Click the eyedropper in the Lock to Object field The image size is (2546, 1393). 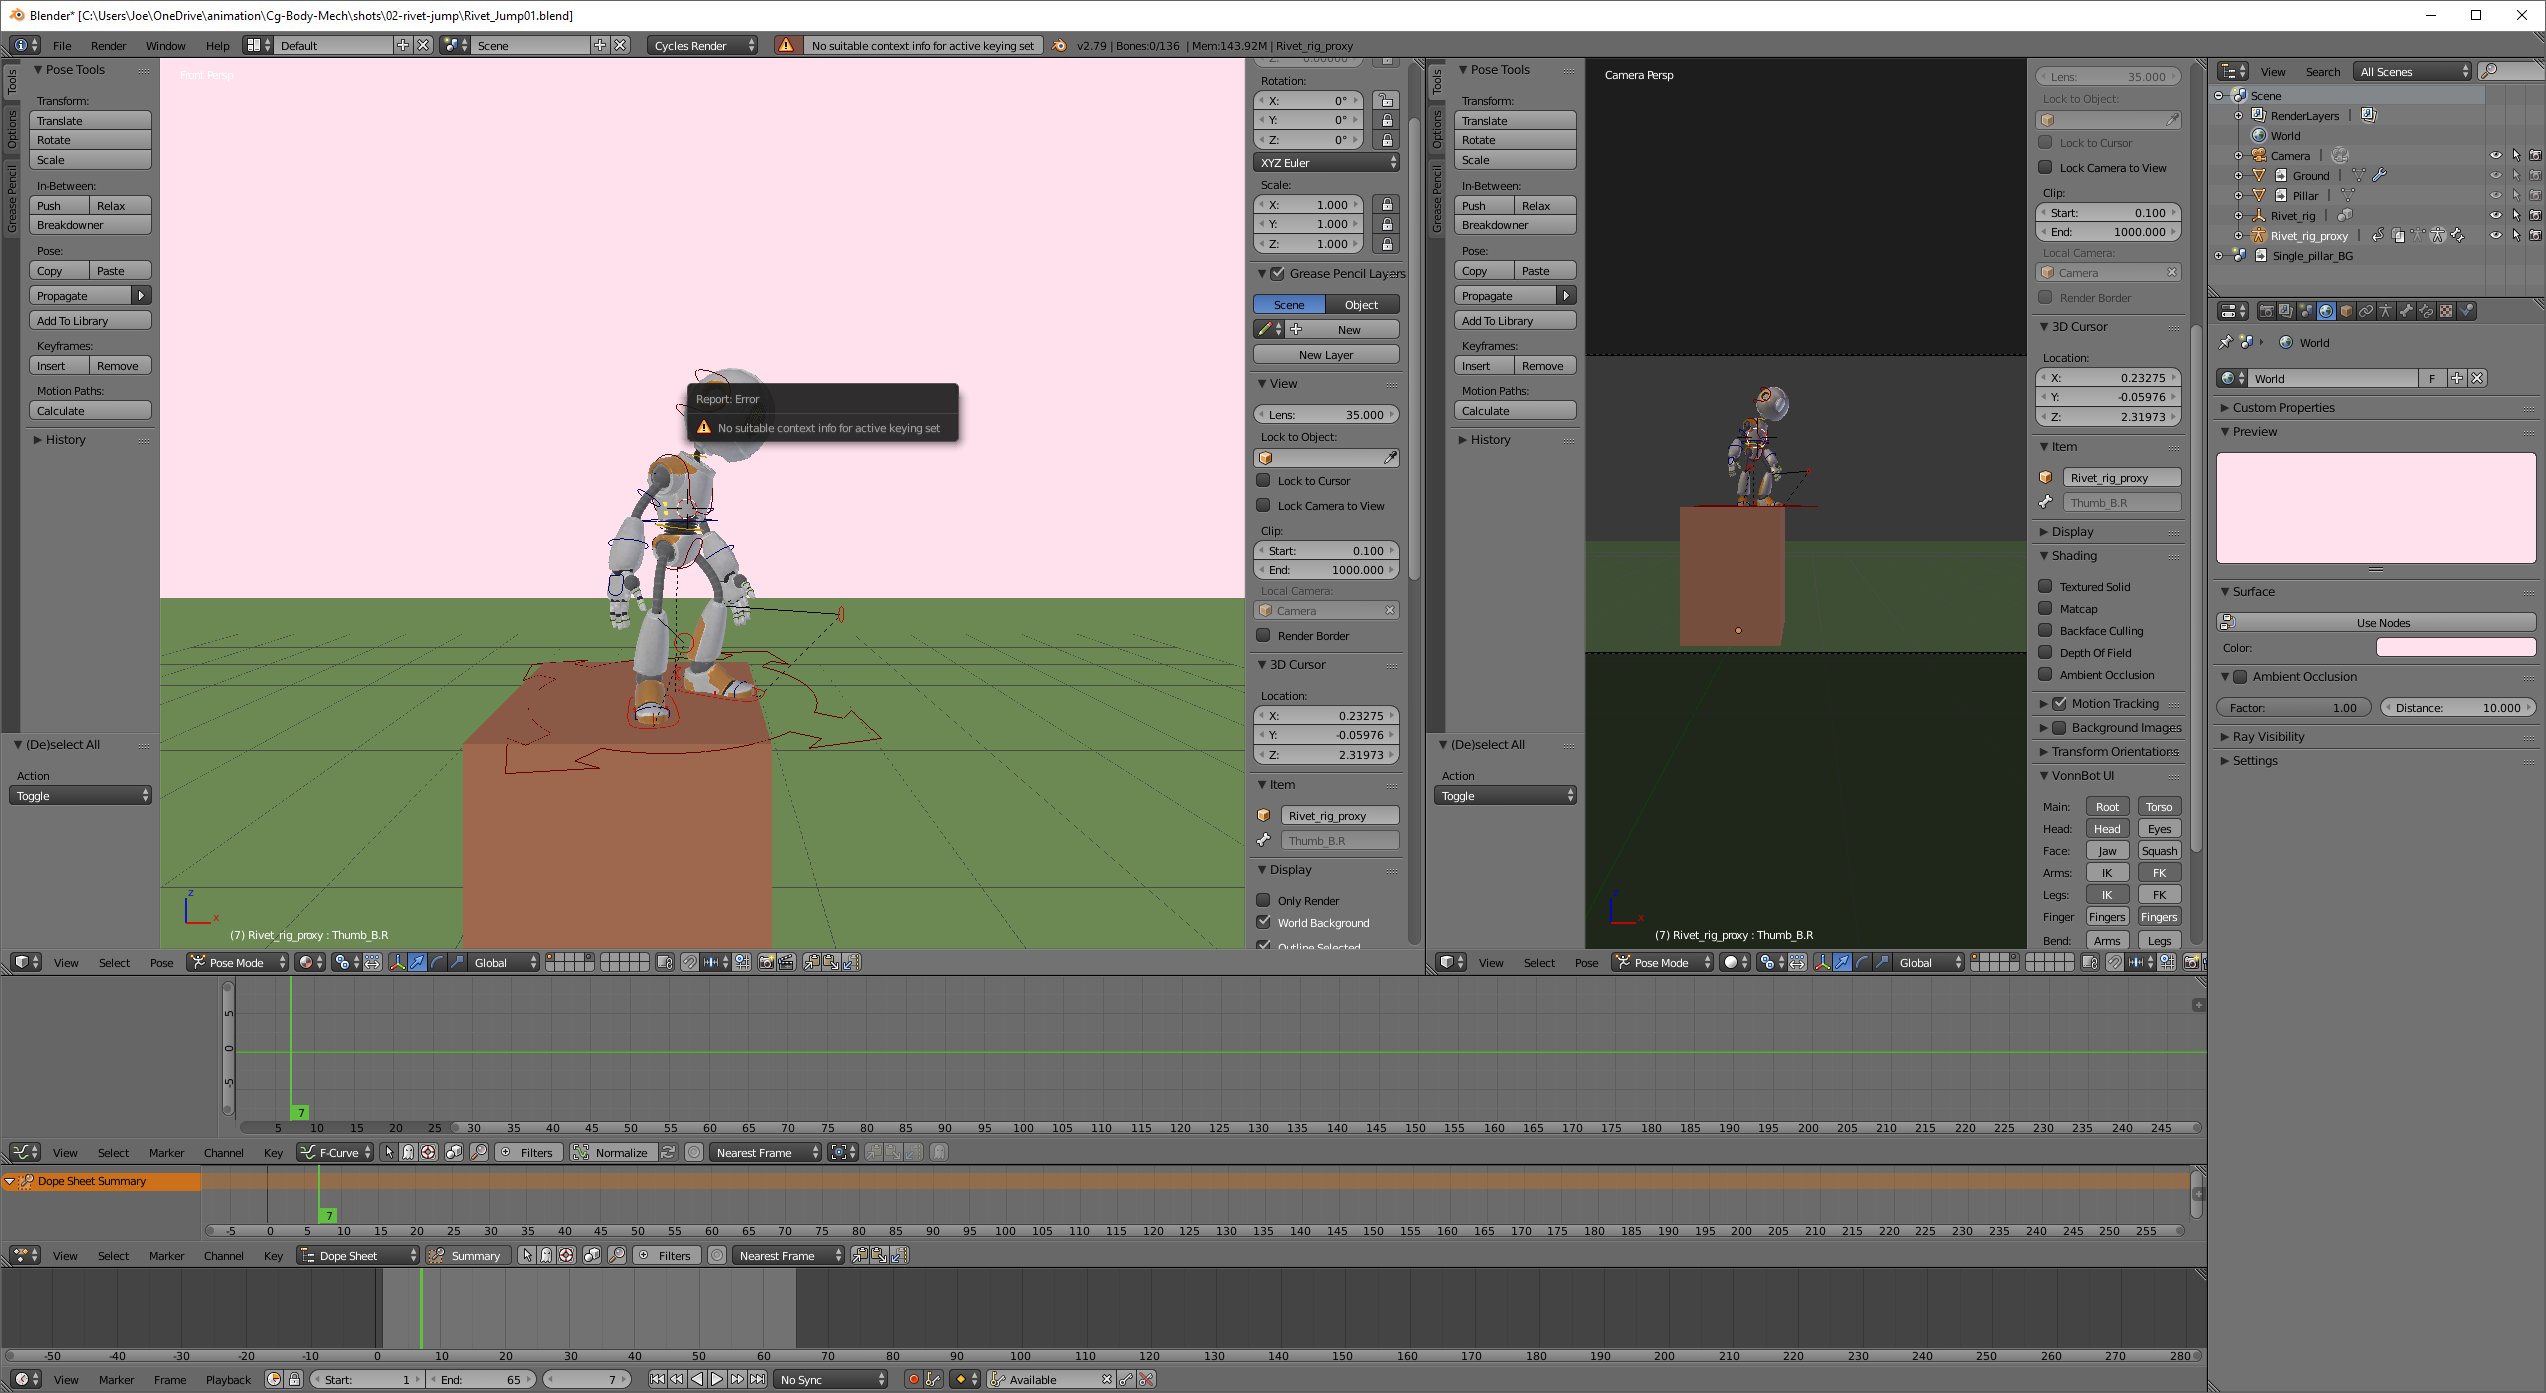click(1390, 458)
